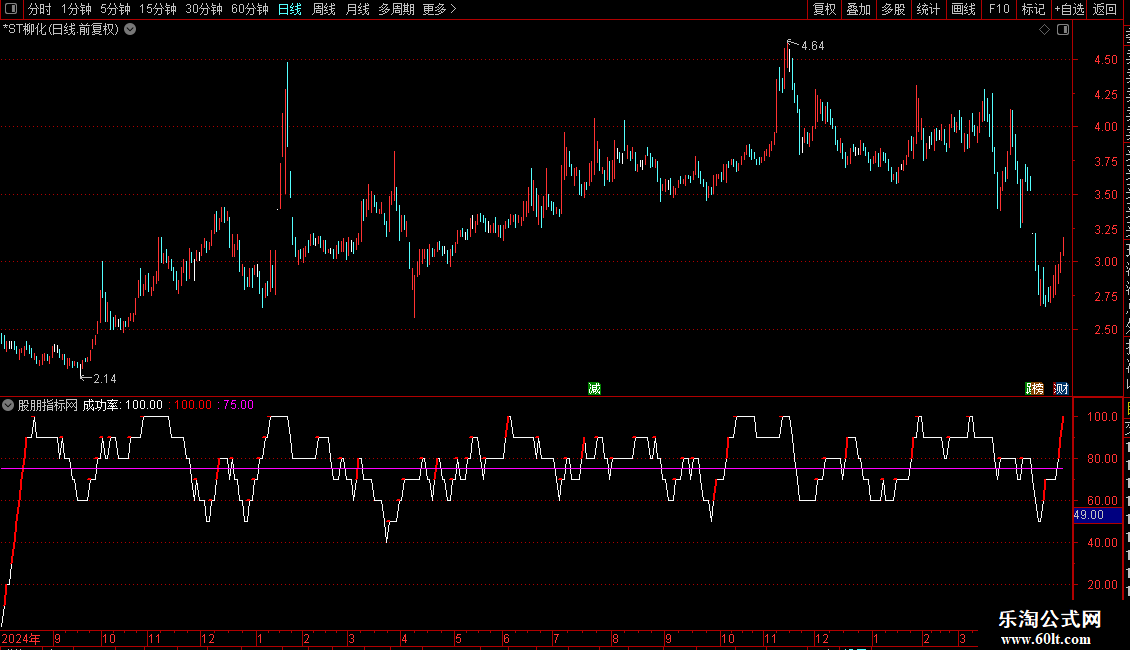Click the magenta 75 threshold line
Viewport: 1130px width, 650px height.
532,469
